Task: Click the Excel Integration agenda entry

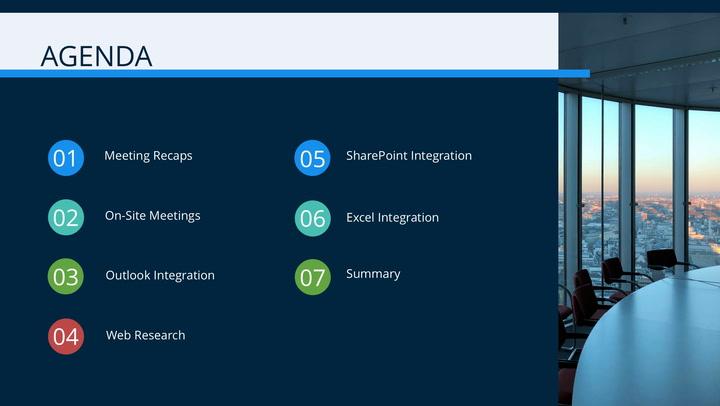Action: click(x=392, y=218)
